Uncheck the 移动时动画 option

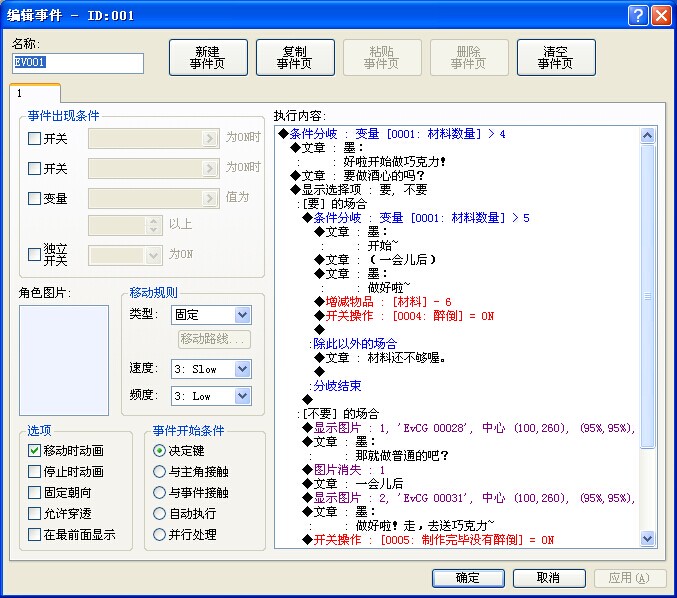click(34, 451)
